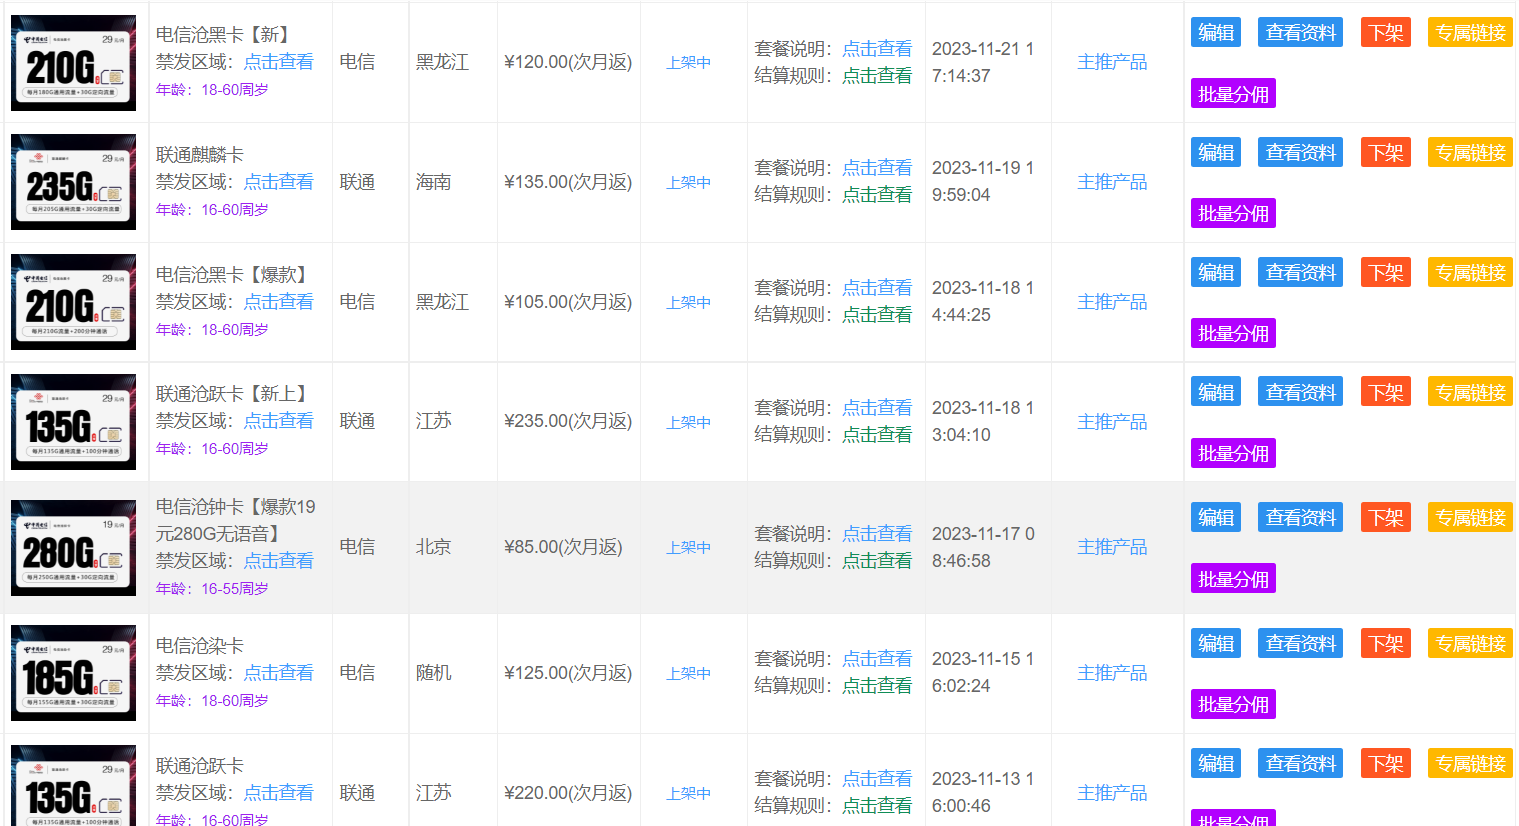Edit the 联通麒麟卡 product
The width and height of the screenshot is (1519, 826).
pos(1215,153)
